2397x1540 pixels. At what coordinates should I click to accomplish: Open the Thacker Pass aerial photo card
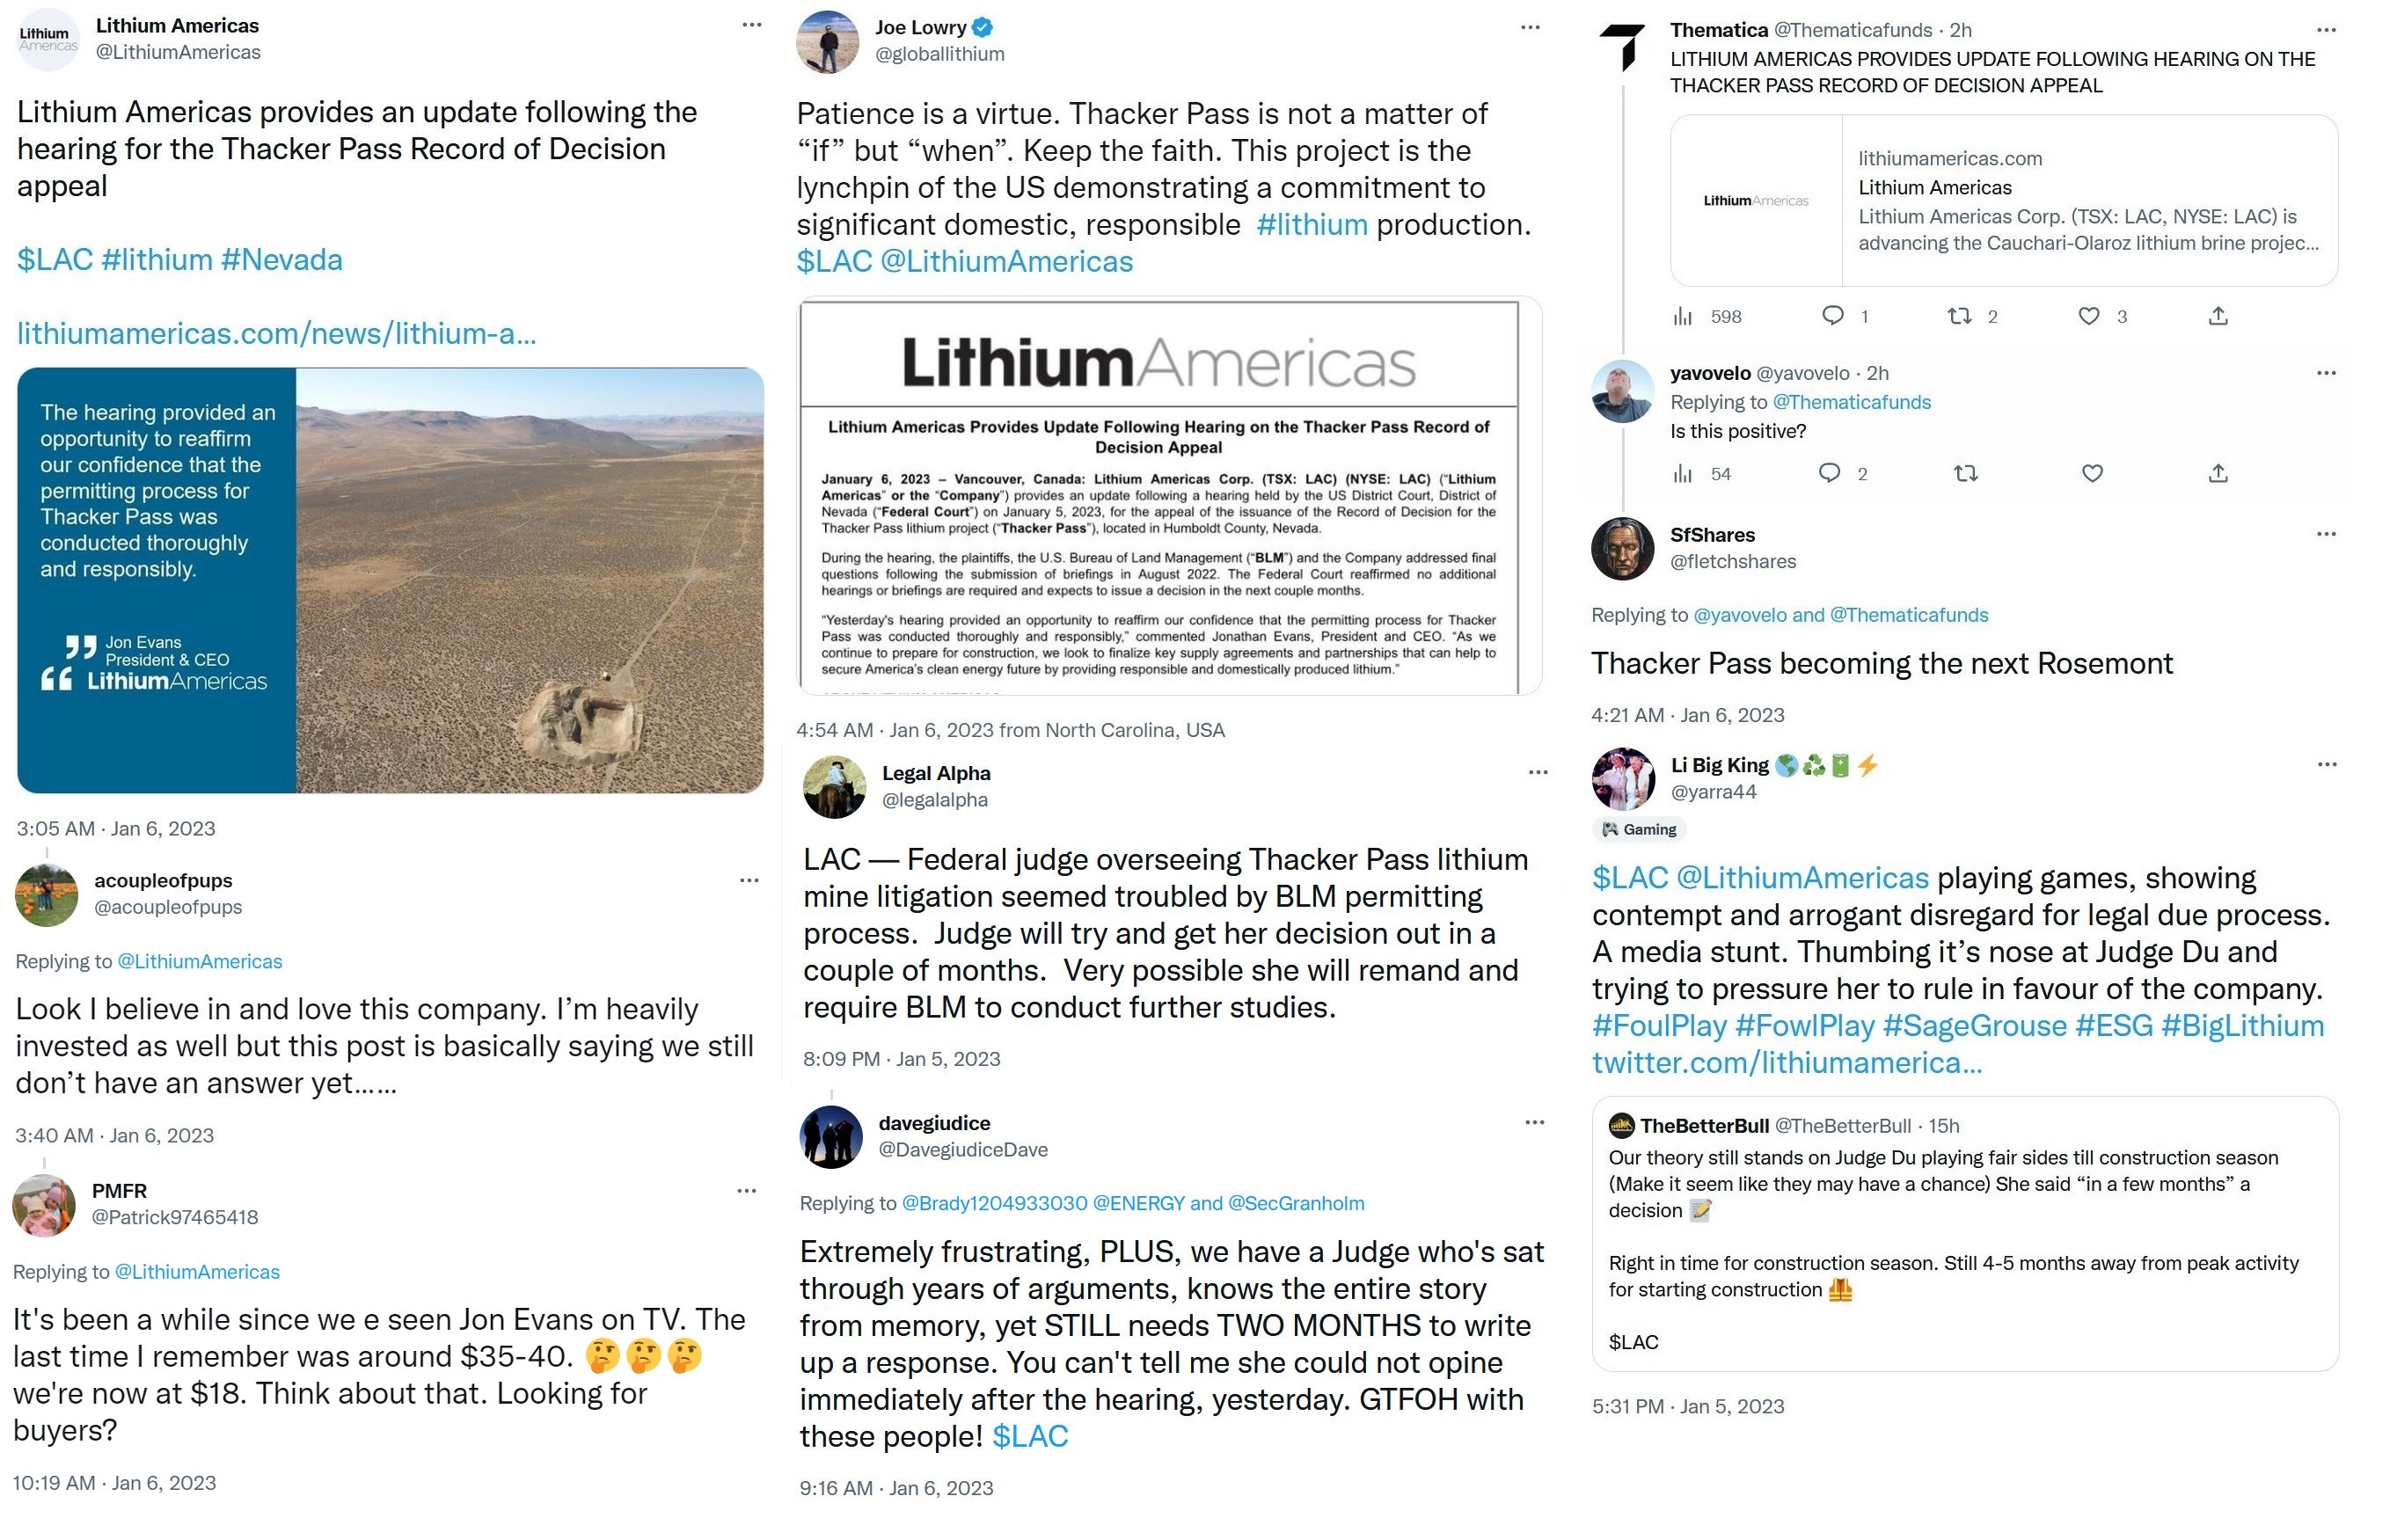point(390,580)
